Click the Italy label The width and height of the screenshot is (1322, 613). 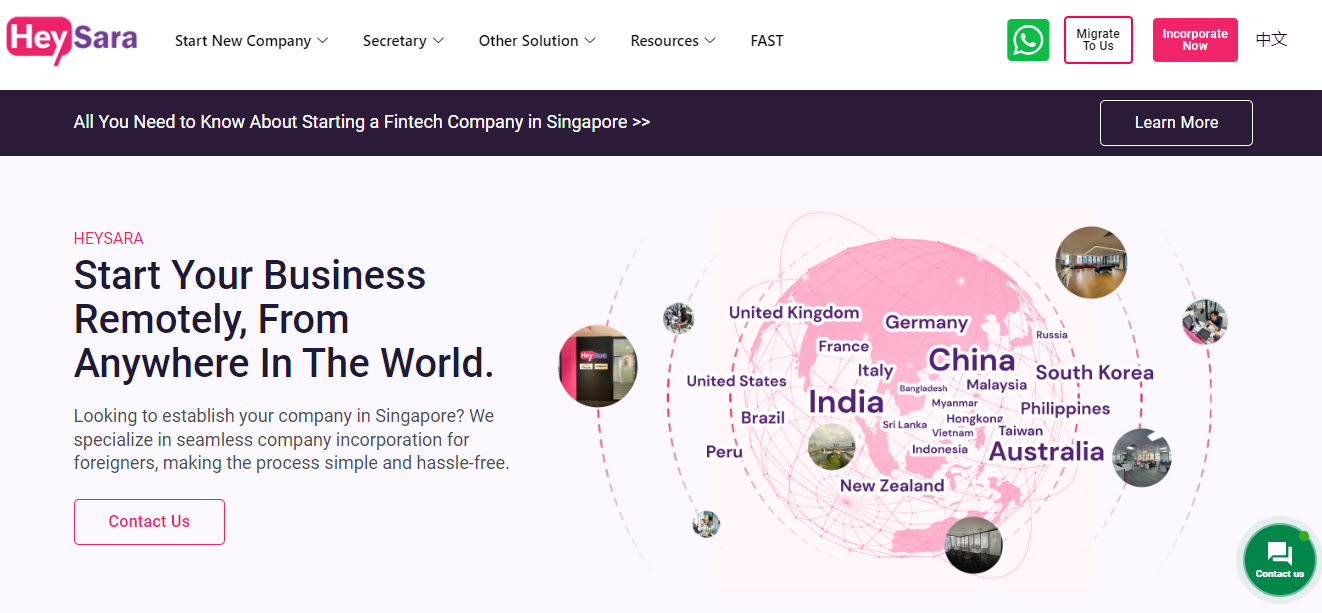(x=875, y=371)
